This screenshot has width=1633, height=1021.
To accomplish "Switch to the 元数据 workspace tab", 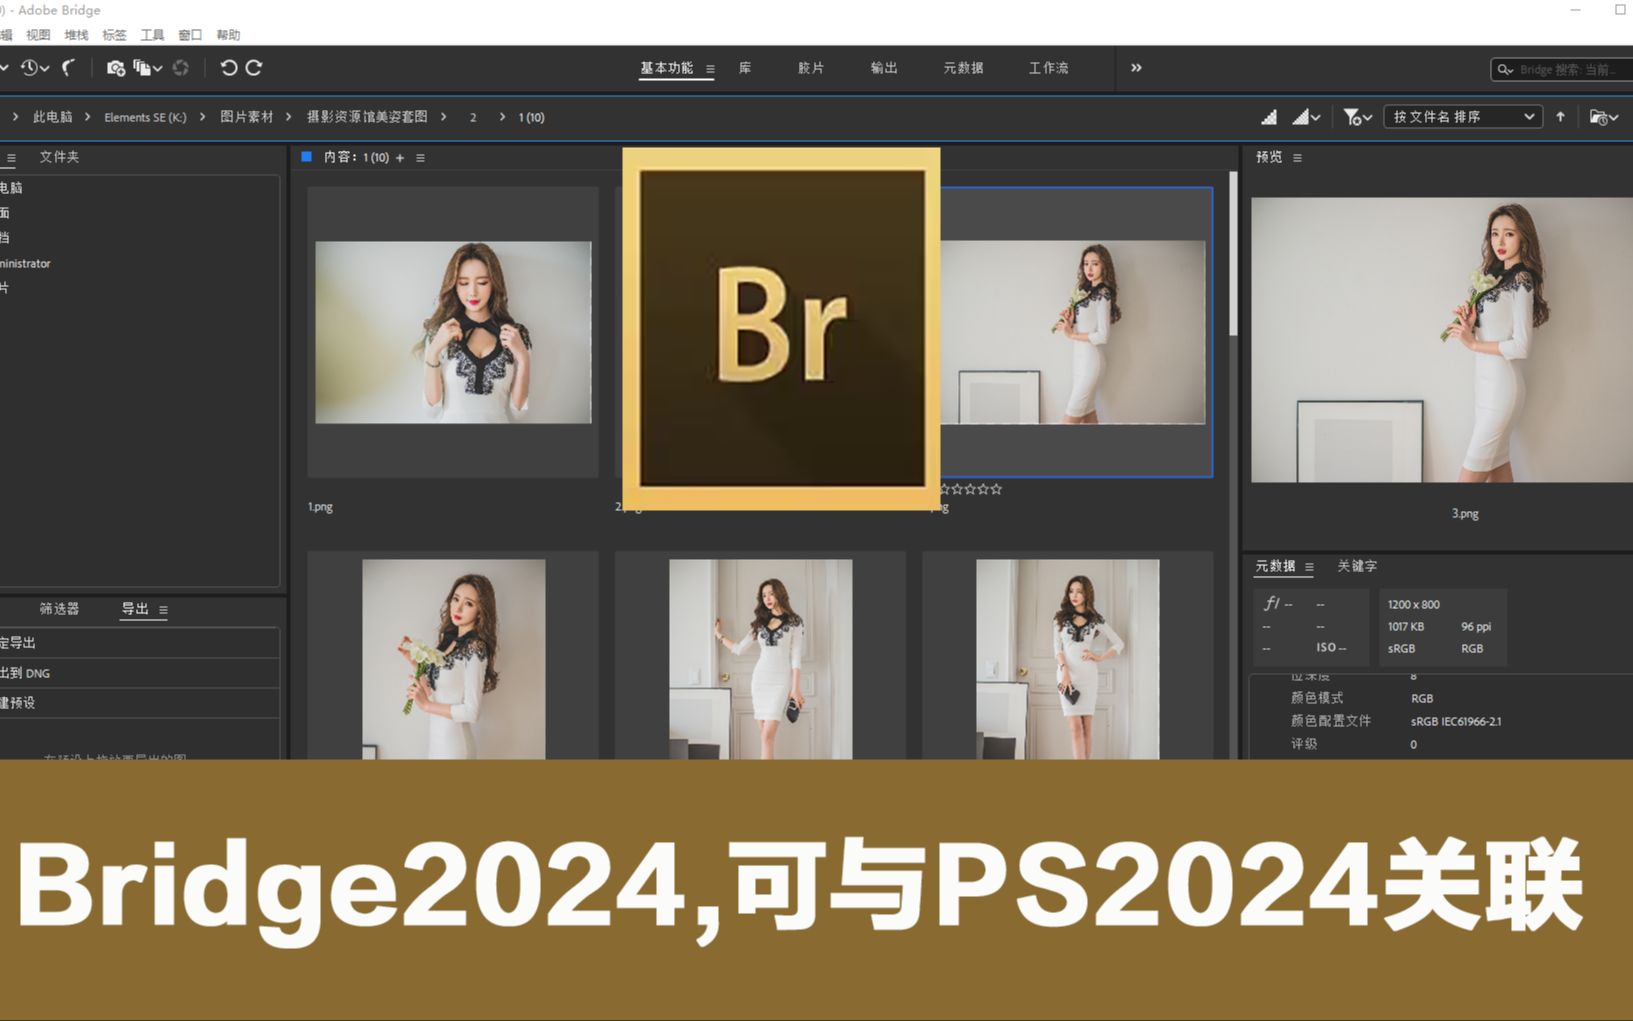I will 963,68.
